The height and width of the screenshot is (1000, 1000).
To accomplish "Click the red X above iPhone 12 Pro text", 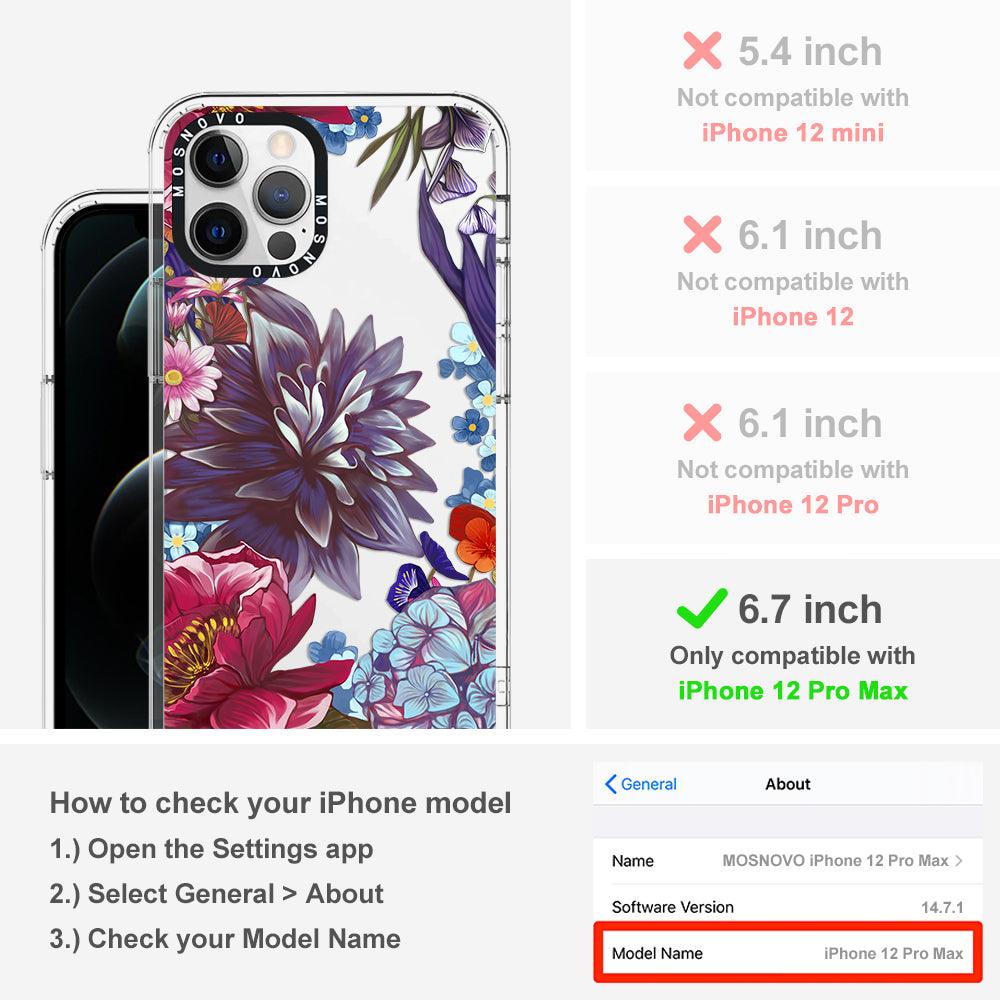I will (702, 422).
